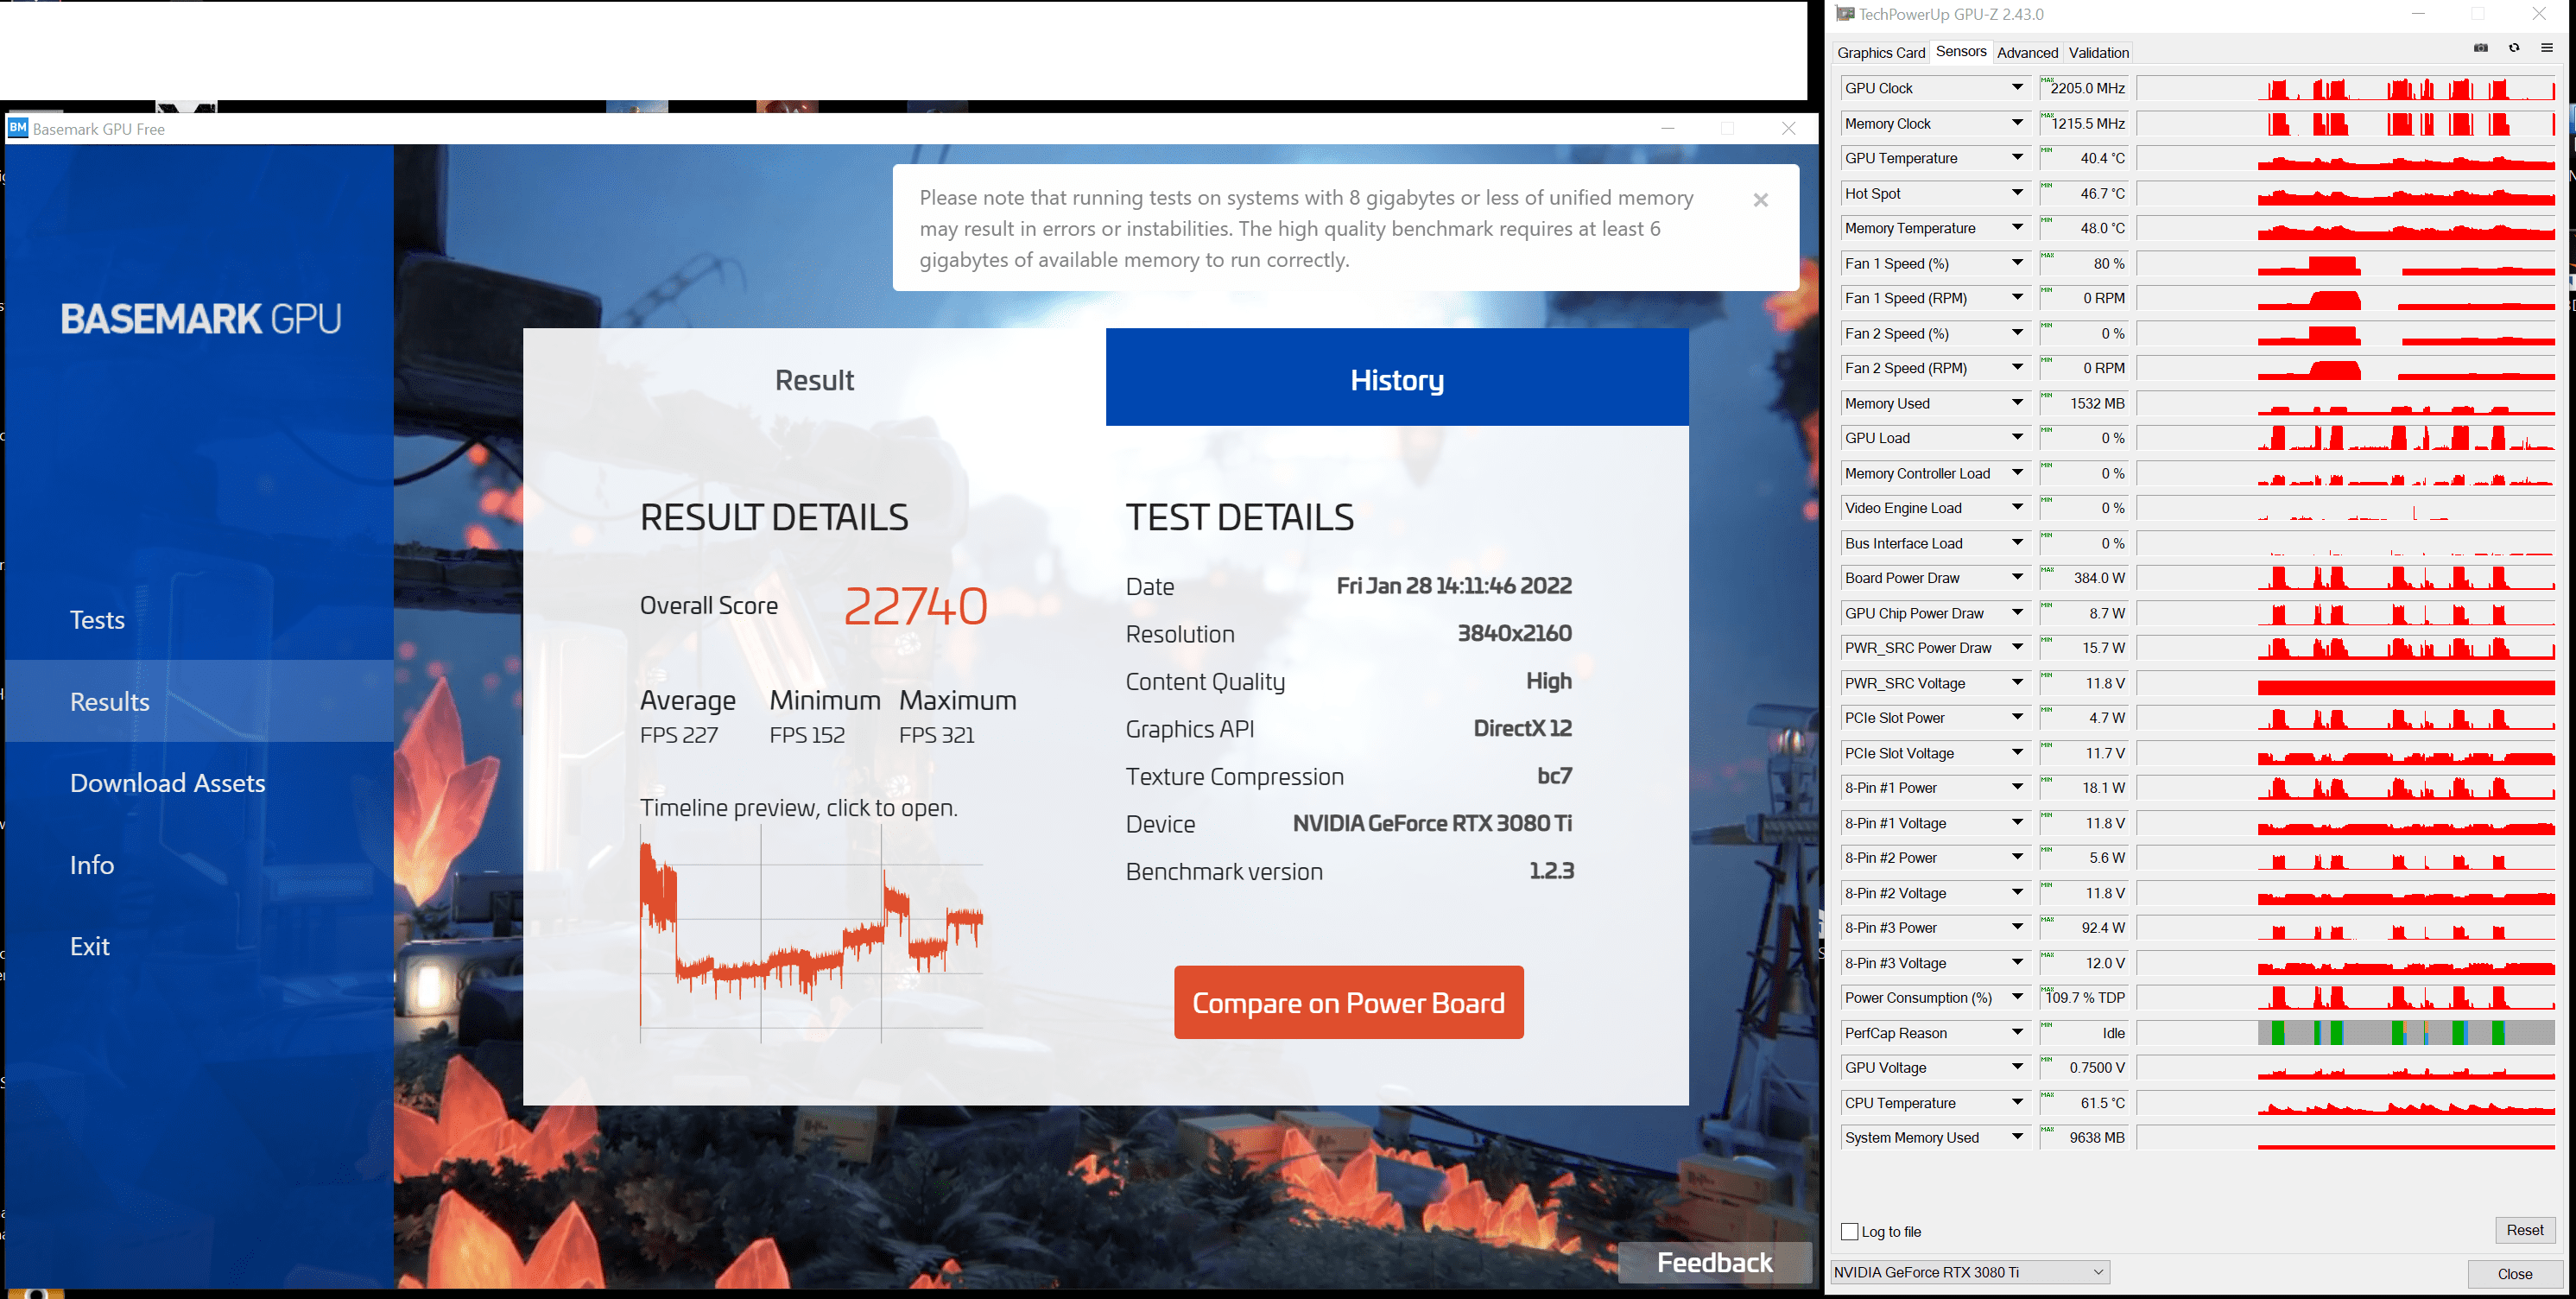Open the Hot Spot sensor dropdown
This screenshot has height=1299, width=2576.
[2017, 193]
